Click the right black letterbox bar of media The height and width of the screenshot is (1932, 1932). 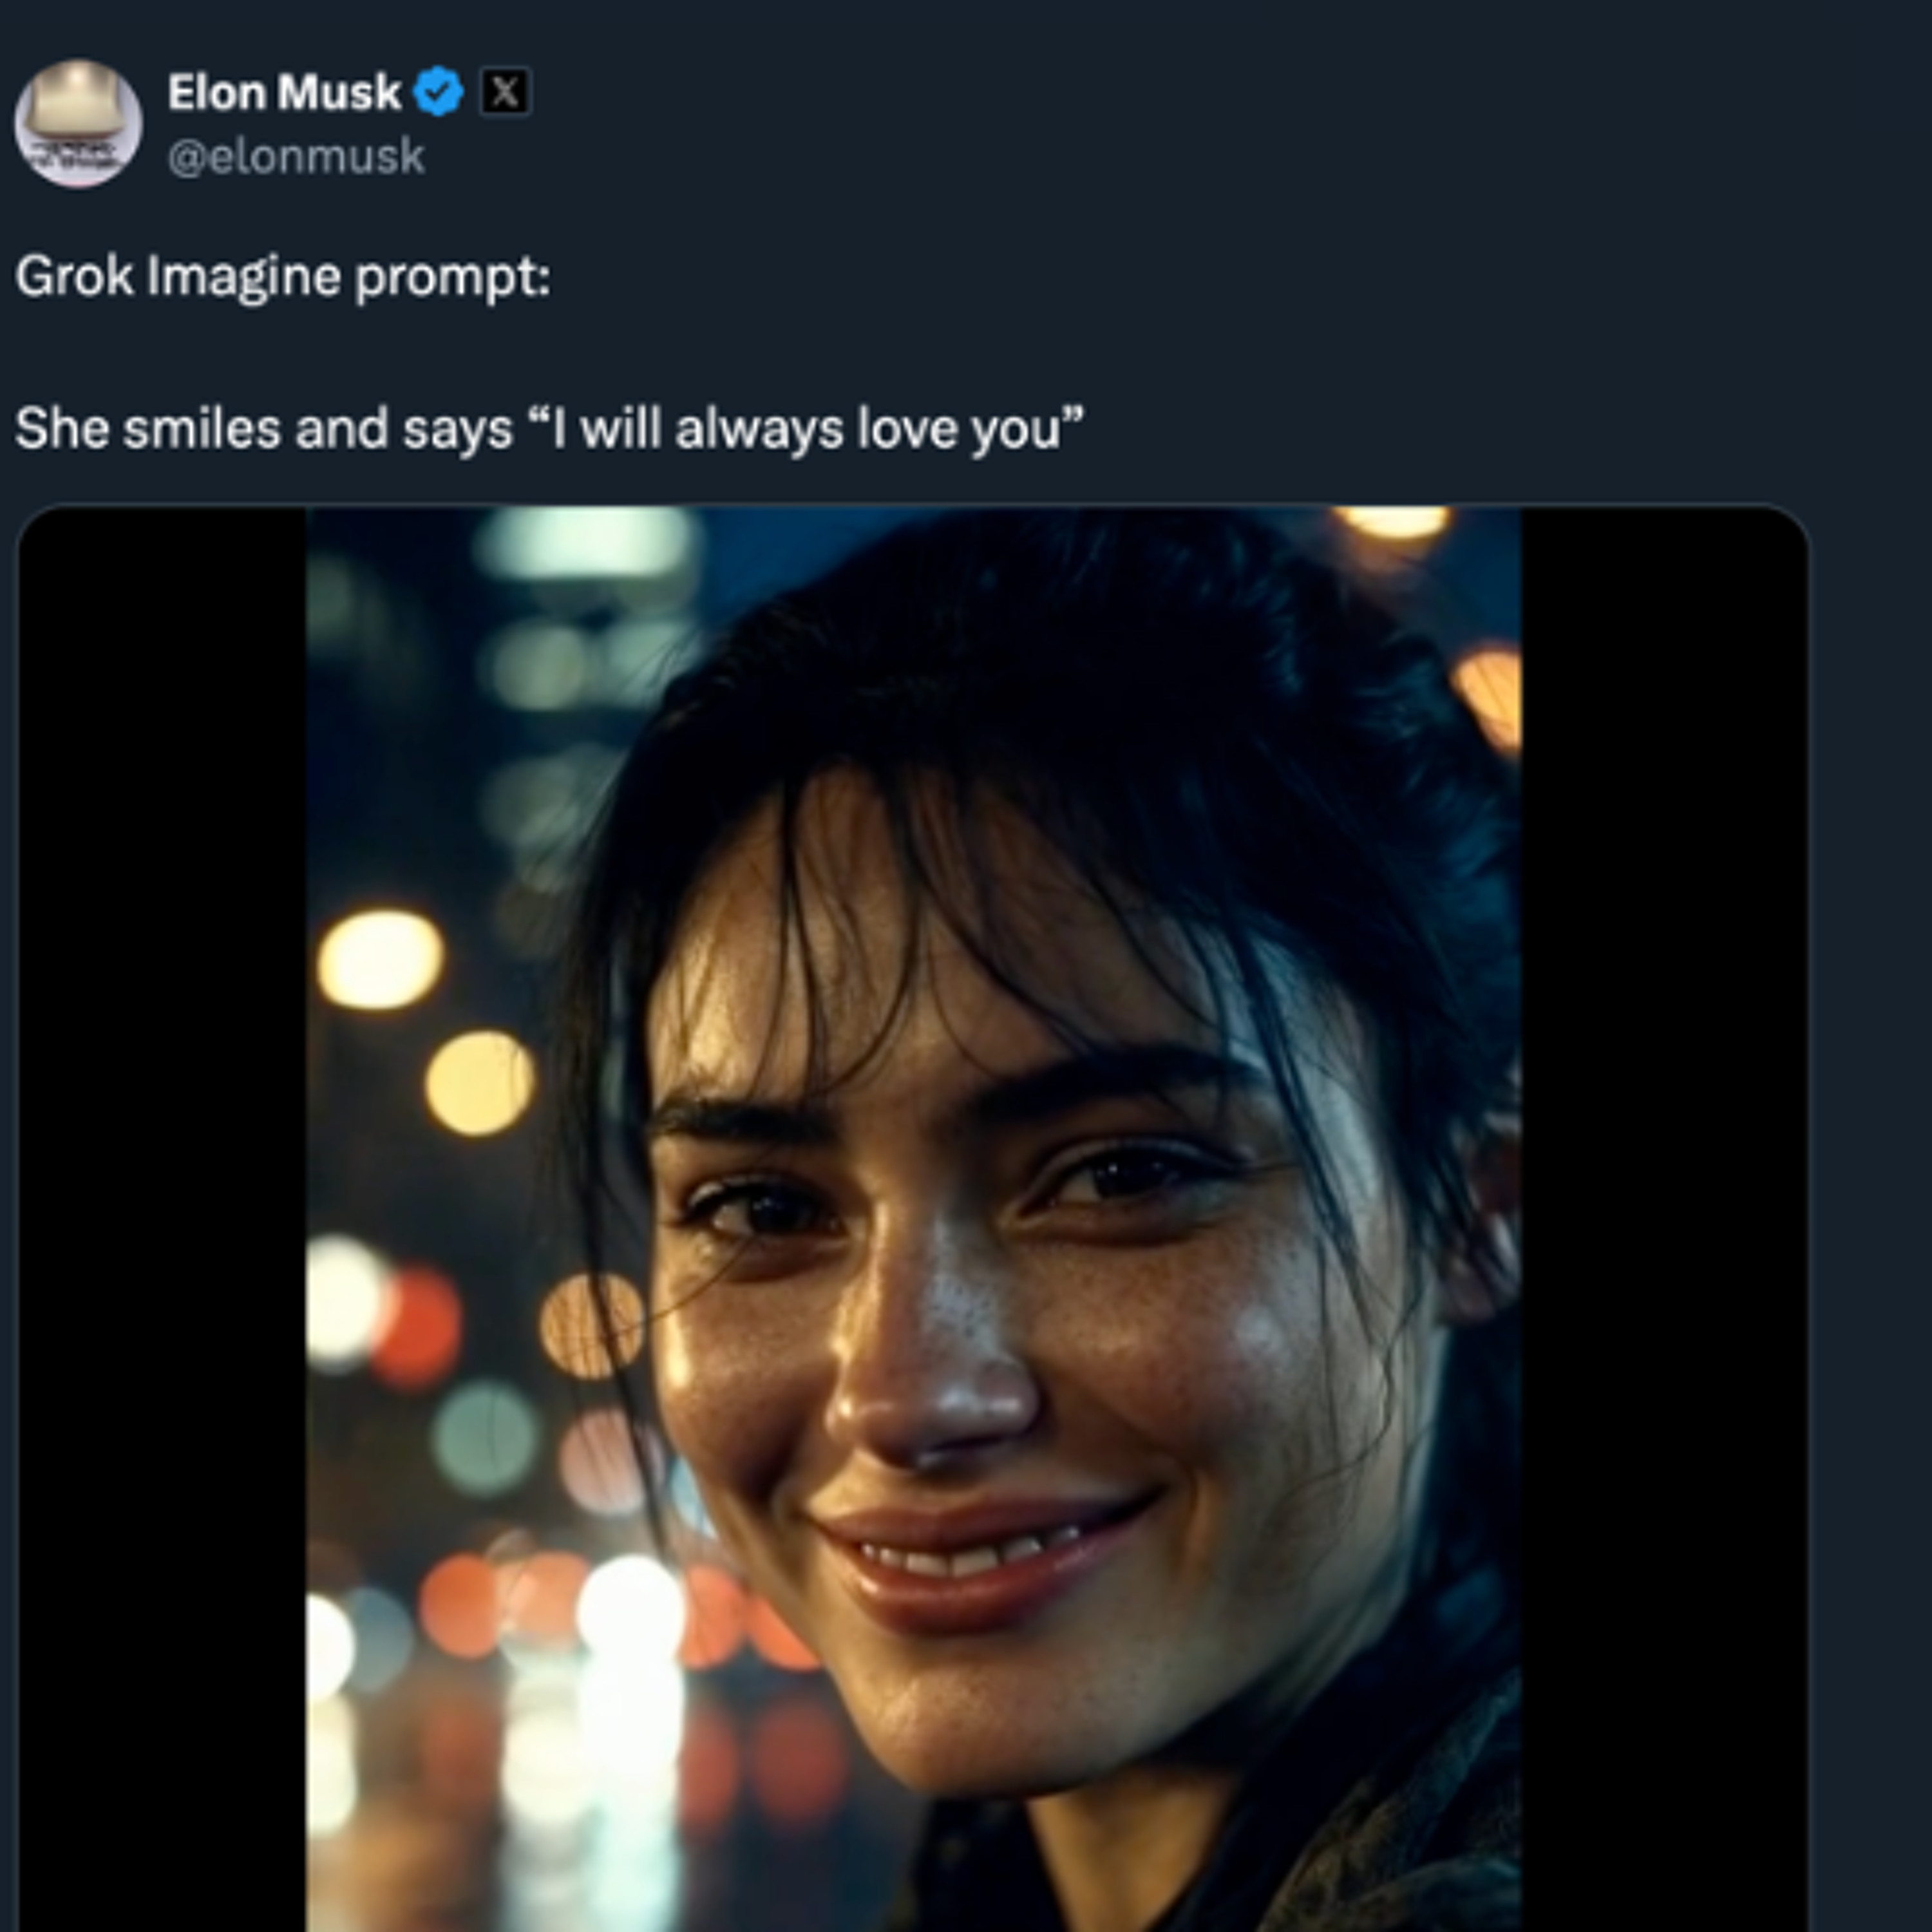pyautogui.click(x=1664, y=1200)
